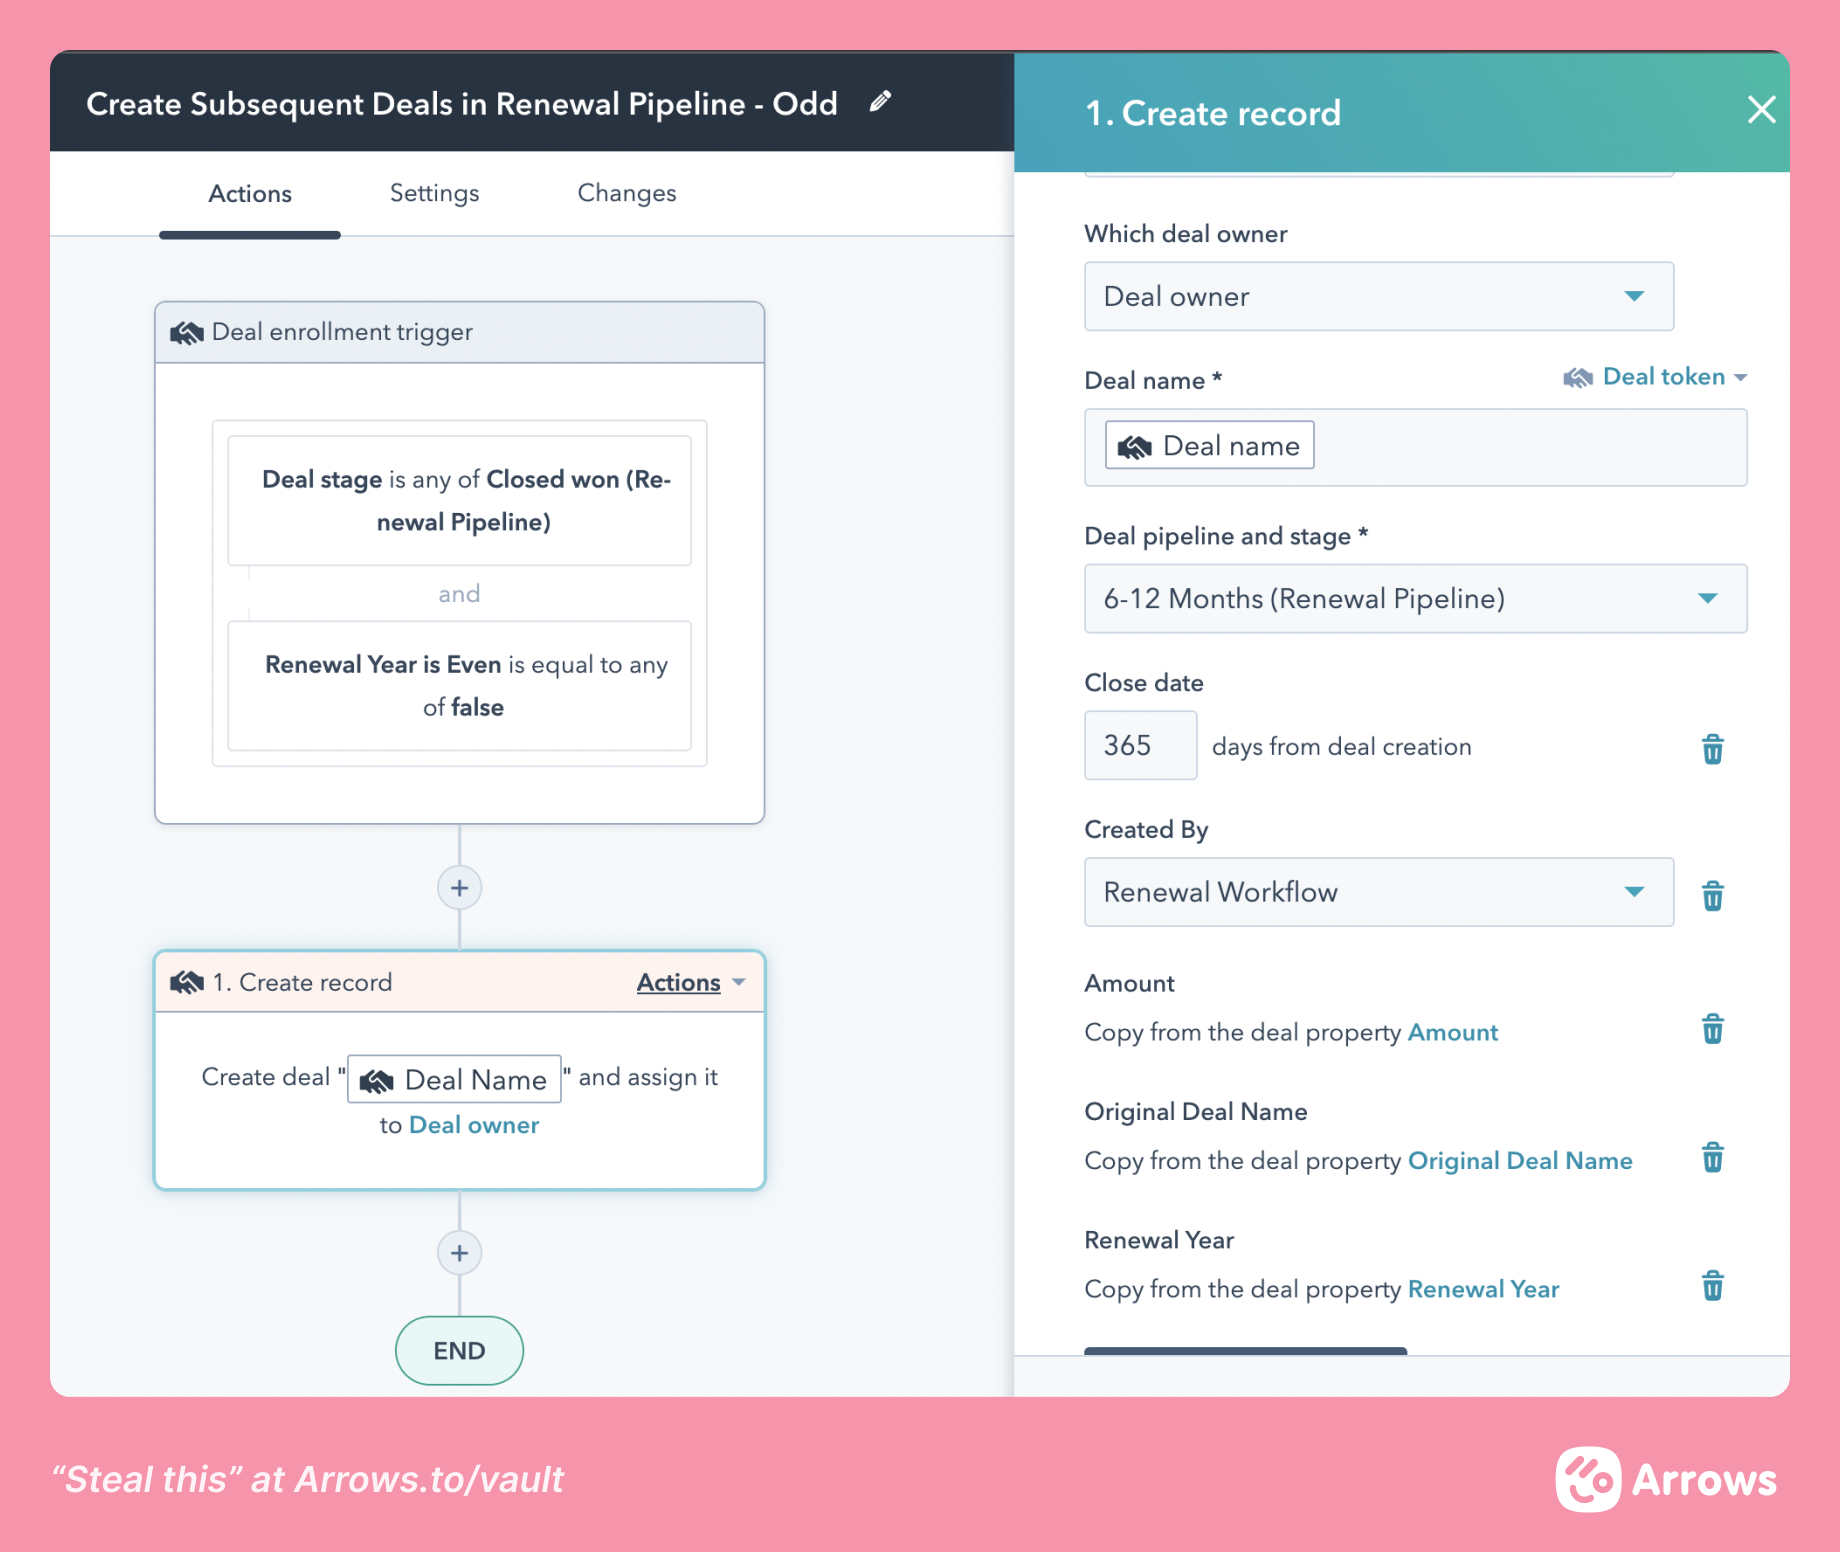Click the Amount property link
1840x1552 pixels.
pos(1453,1032)
